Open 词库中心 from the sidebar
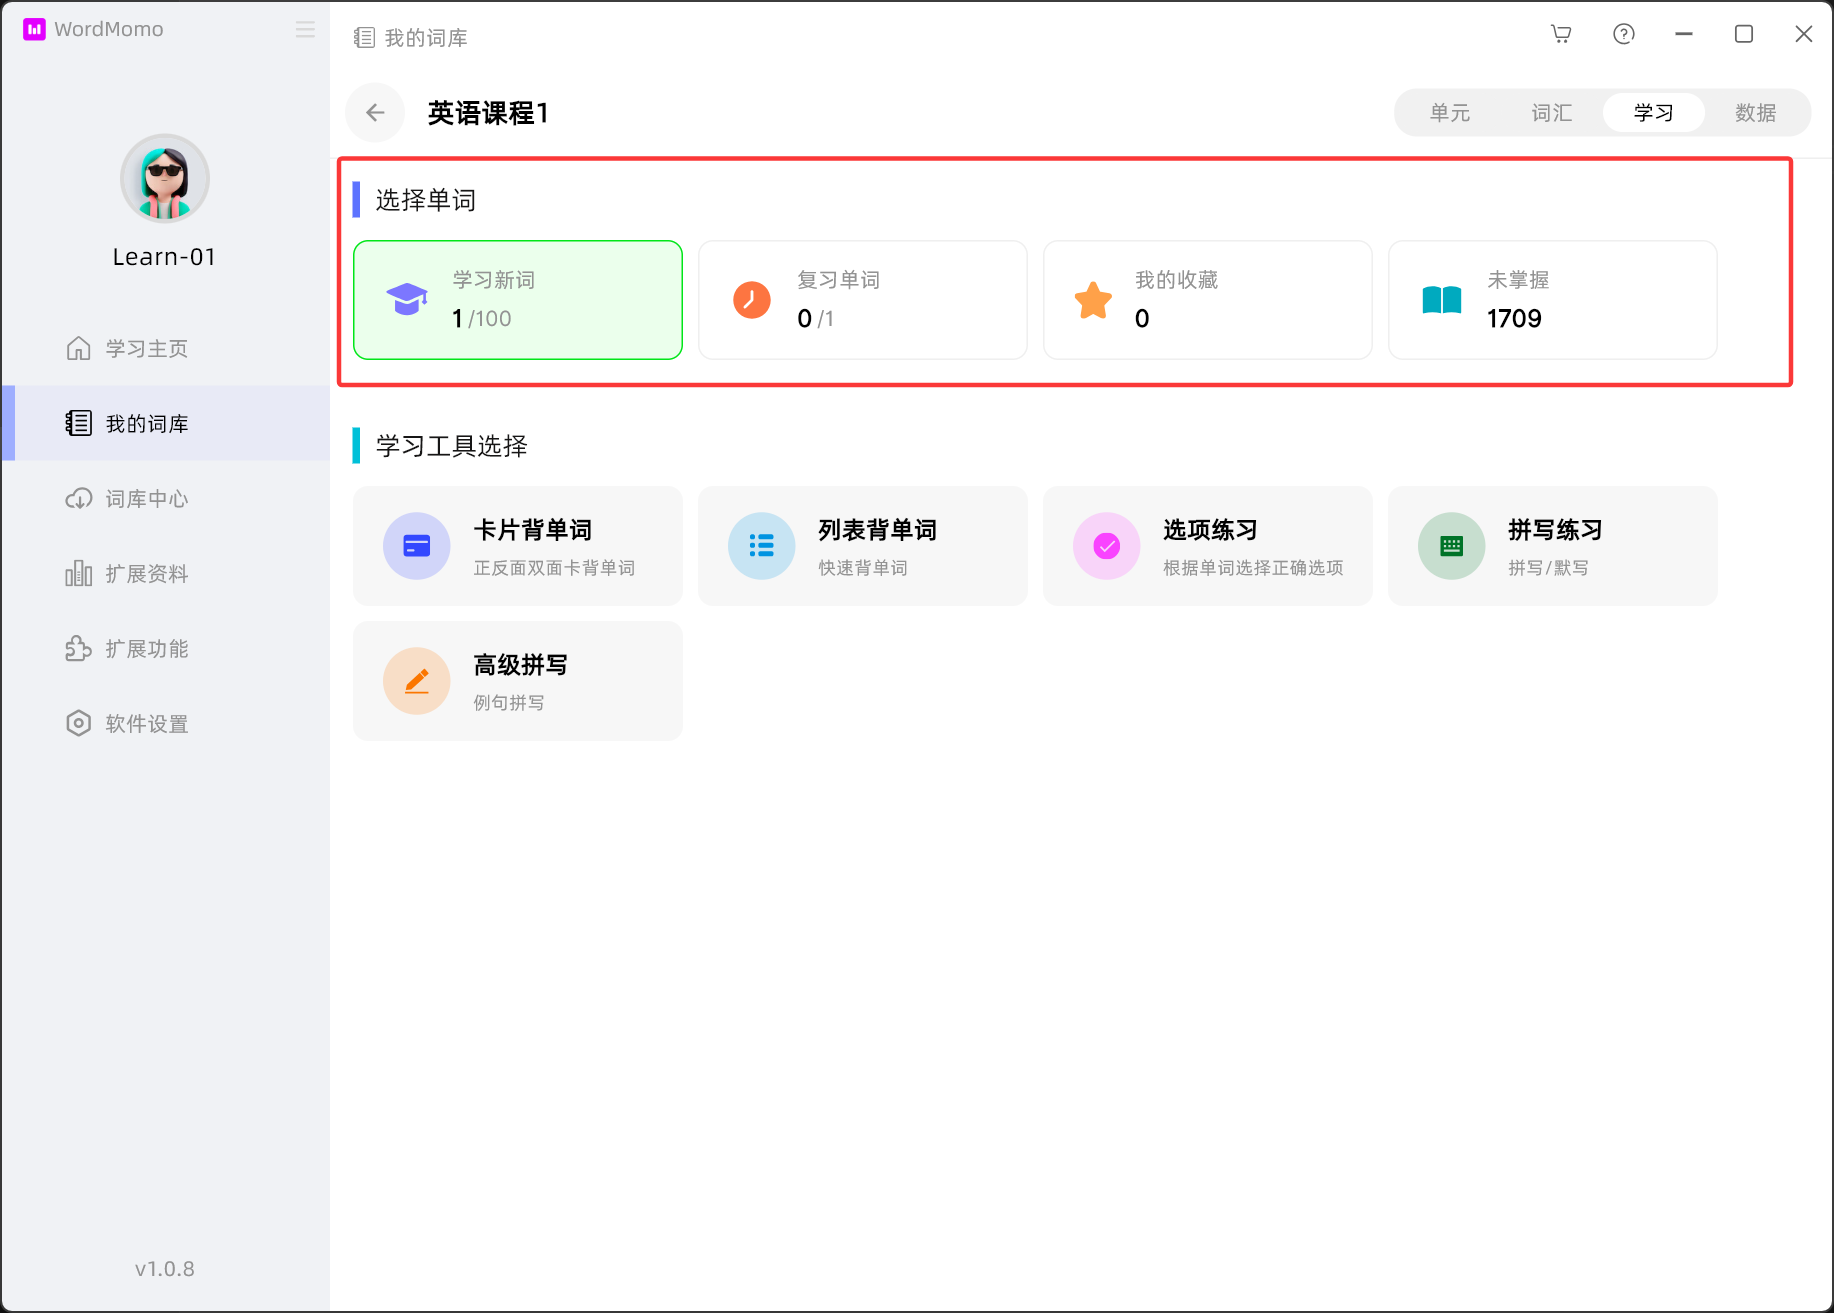Screen dimensions: 1834x1313 (x=147, y=499)
